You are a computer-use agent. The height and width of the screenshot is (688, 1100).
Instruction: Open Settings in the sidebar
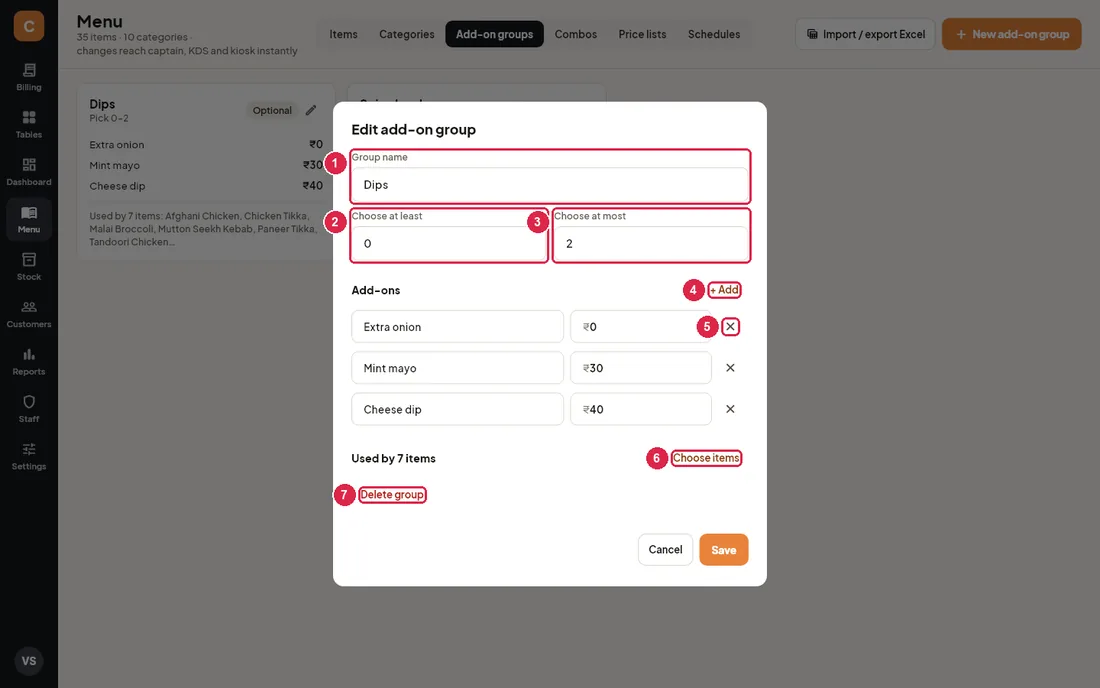pyautogui.click(x=29, y=457)
